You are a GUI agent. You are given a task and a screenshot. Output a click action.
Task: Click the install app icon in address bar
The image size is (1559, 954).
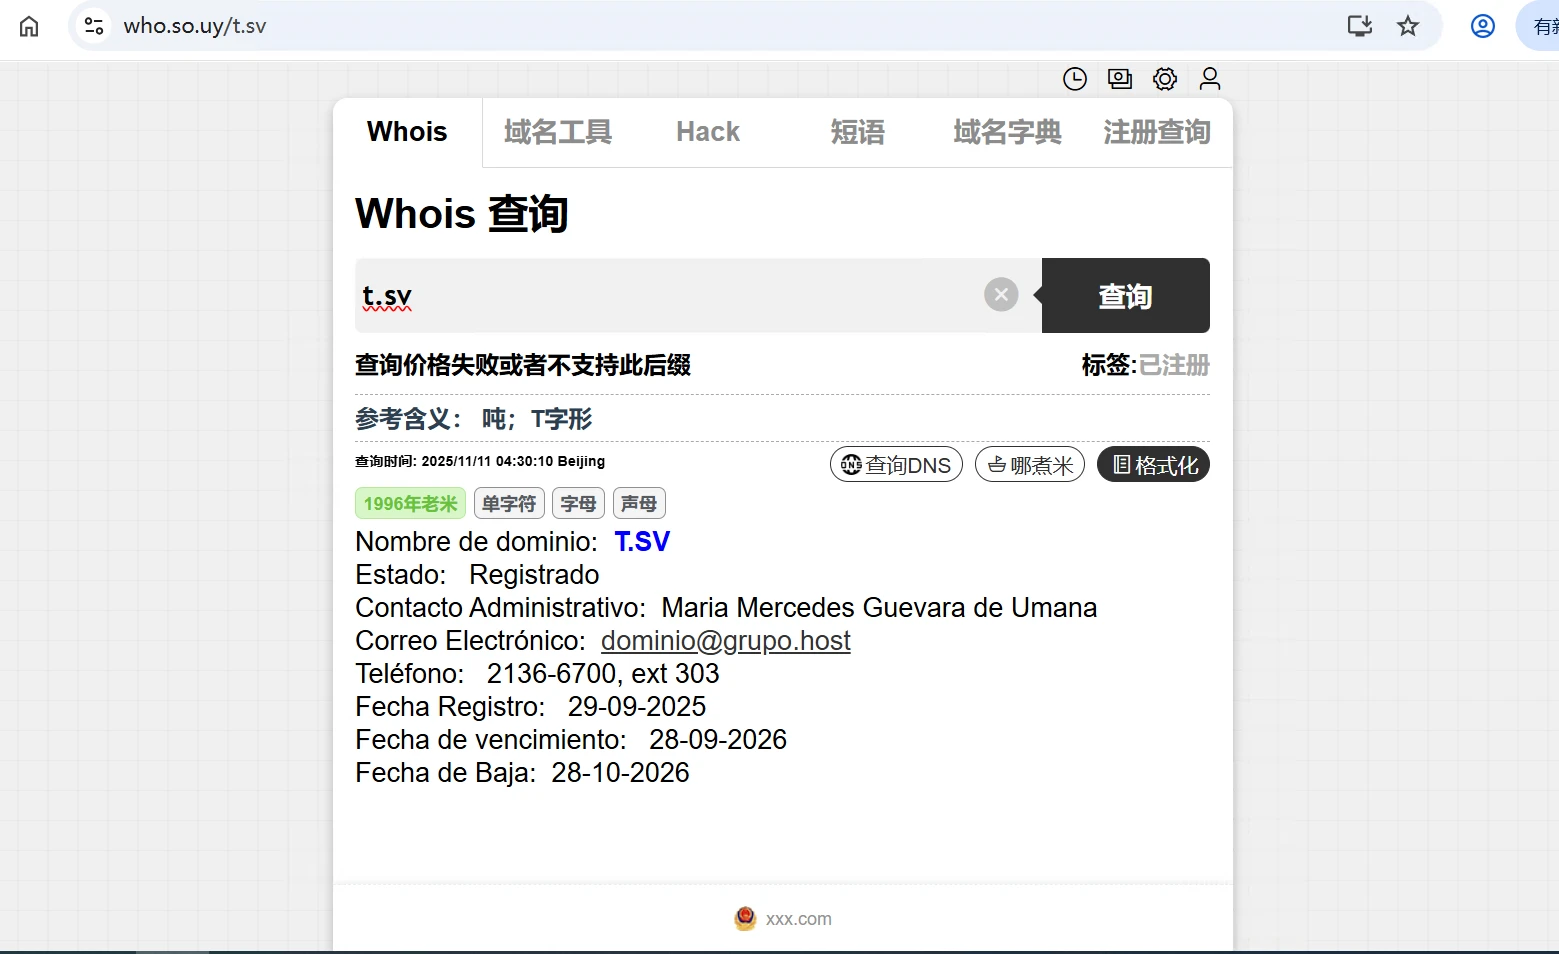click(x=1360, y=26)
